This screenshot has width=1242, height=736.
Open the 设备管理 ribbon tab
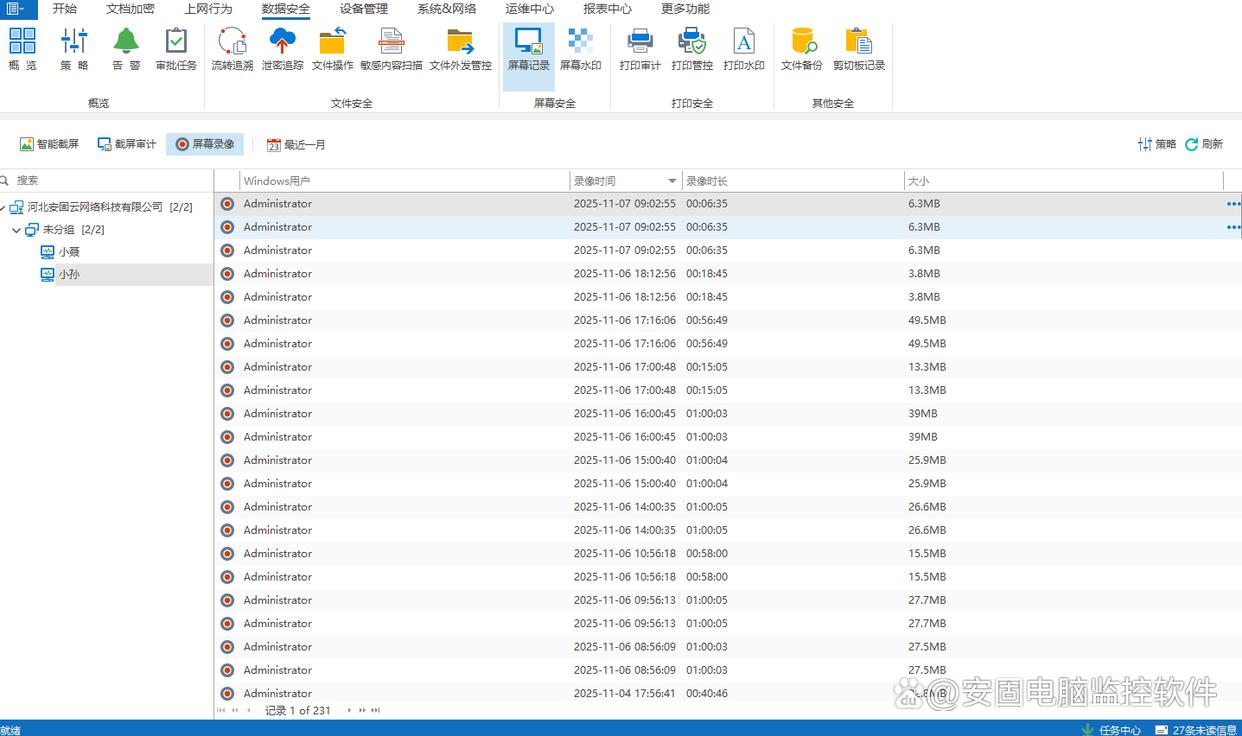(x=363, y=9)
